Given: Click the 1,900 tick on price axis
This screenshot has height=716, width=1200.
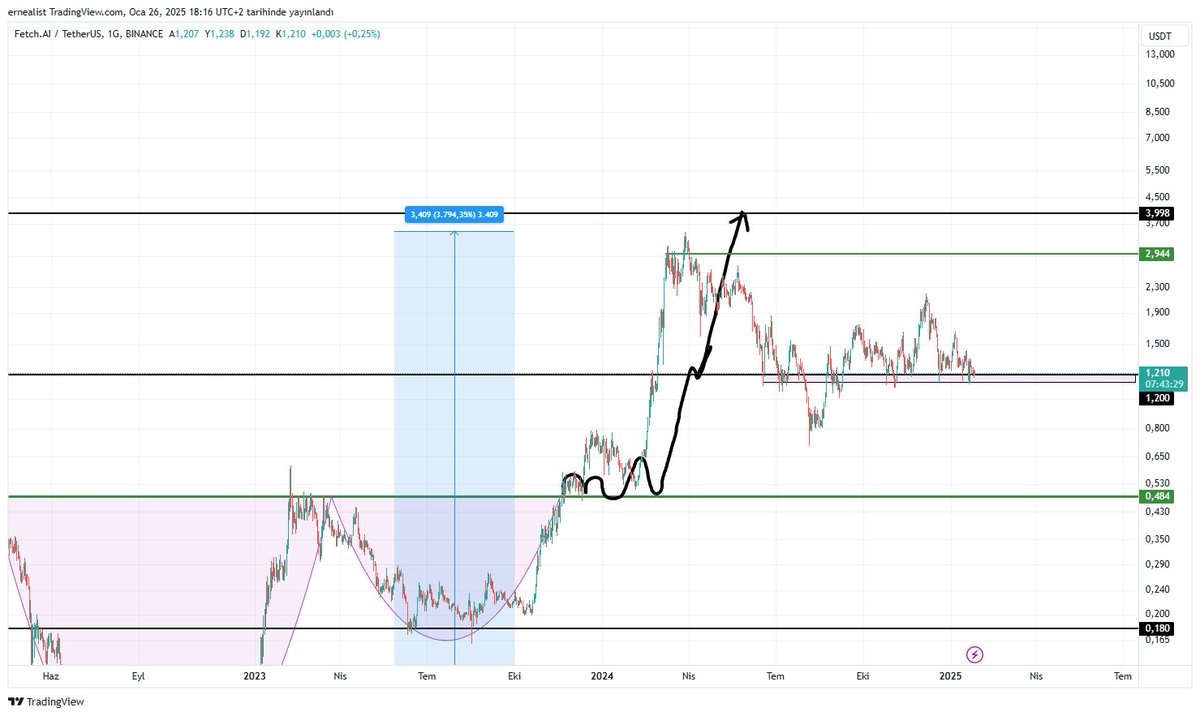Looking at the screenshot, I should pyautogui.click(x=1159, y=312).
